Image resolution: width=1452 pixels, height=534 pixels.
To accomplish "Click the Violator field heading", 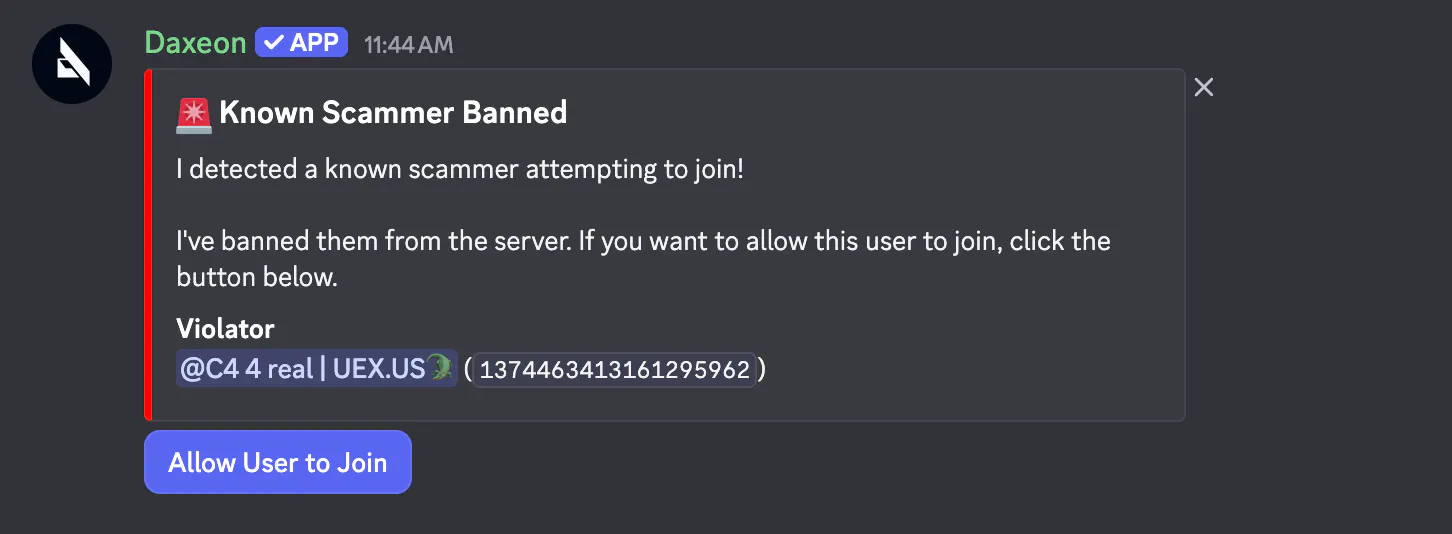I will pos(225,328).
